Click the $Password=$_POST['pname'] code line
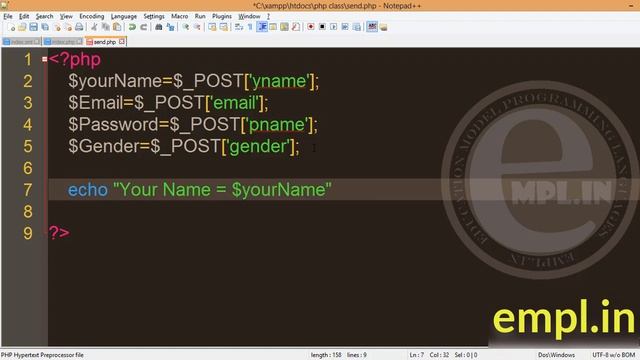 (193, 124)
